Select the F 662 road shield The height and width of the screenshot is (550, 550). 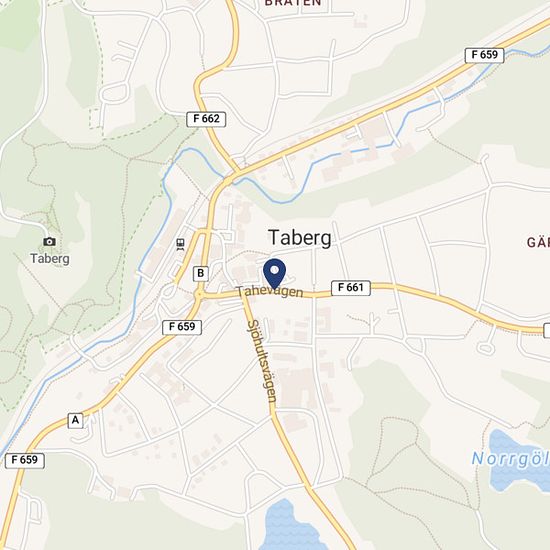click(206, 119)
